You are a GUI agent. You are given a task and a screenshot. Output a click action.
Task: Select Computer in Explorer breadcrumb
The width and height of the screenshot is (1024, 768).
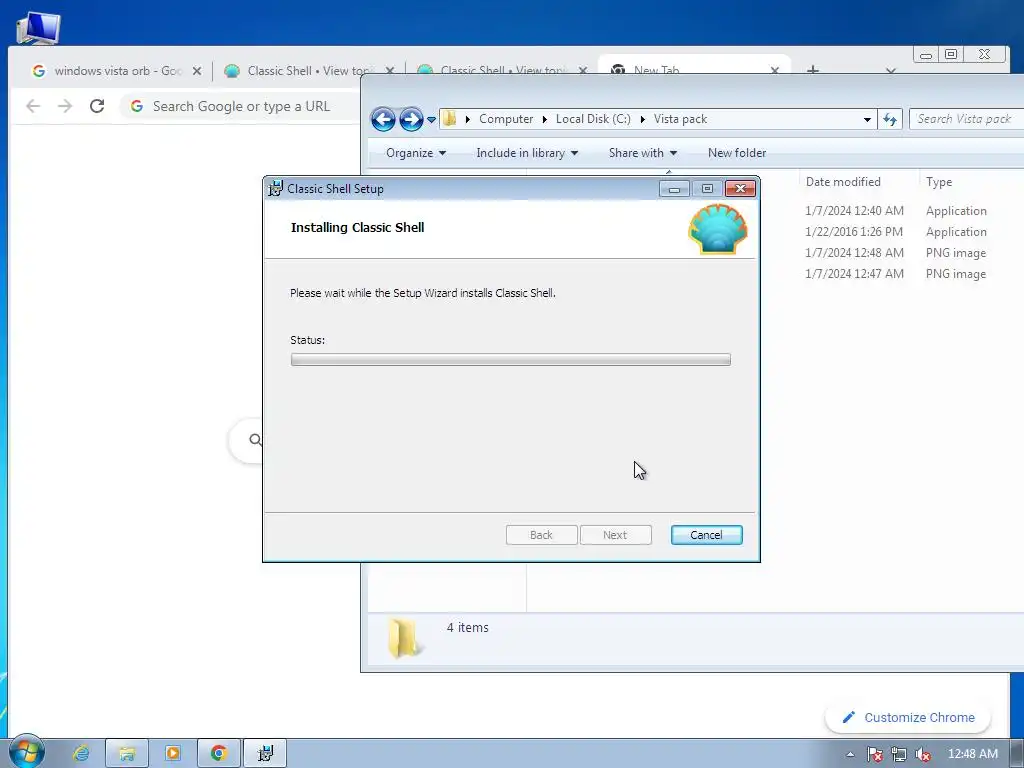coord(506,119)
